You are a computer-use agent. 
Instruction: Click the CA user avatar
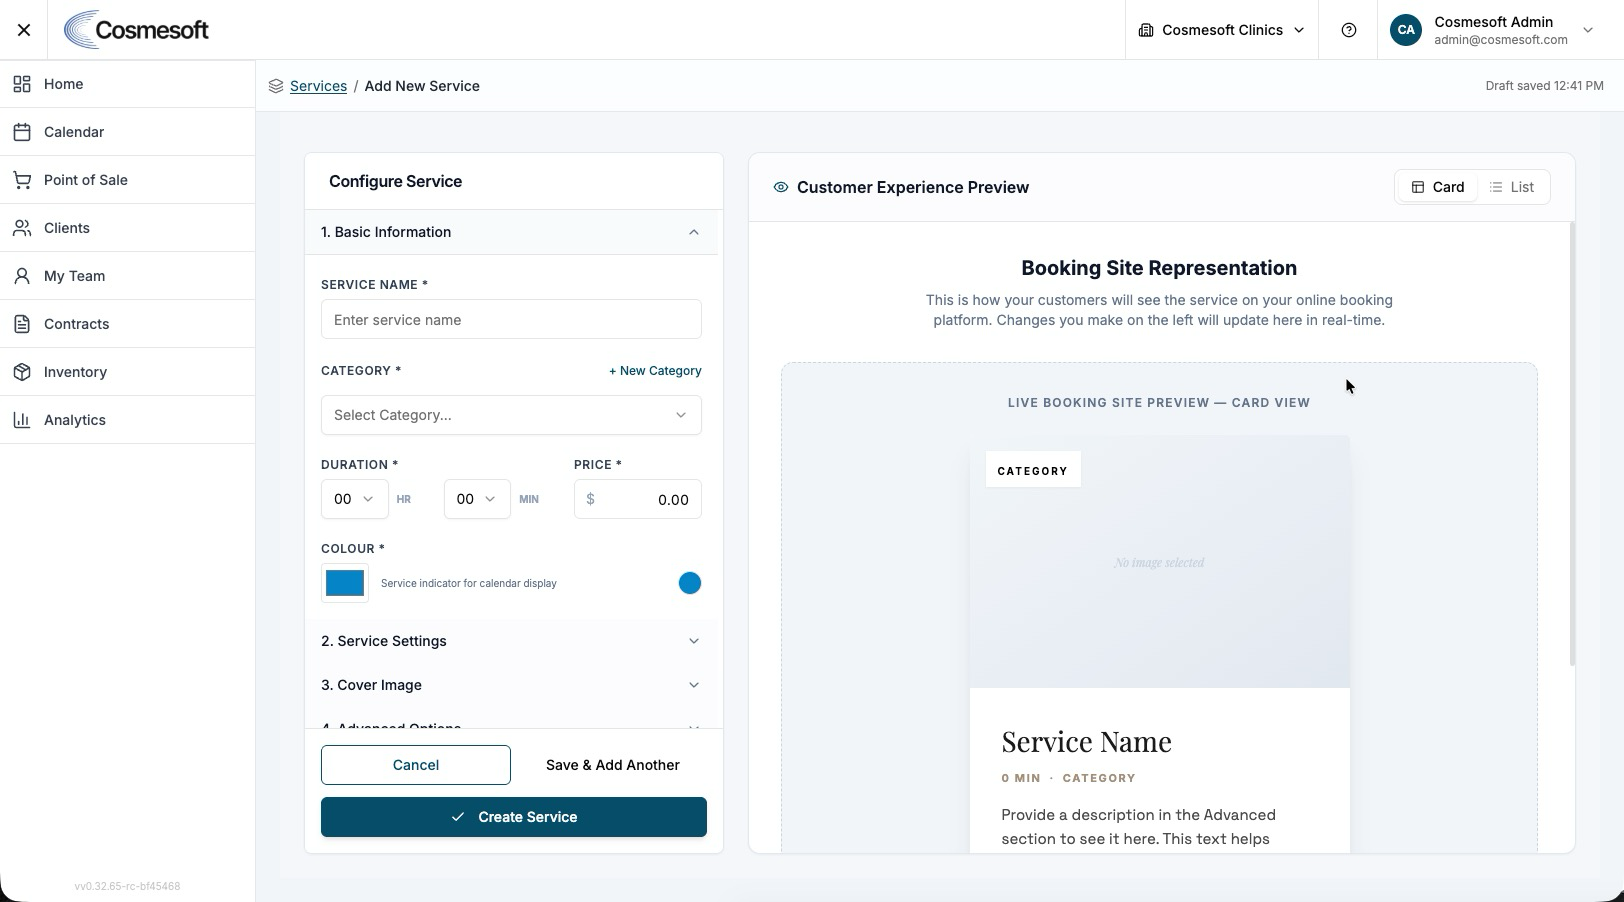click(x=1406, y=30)
